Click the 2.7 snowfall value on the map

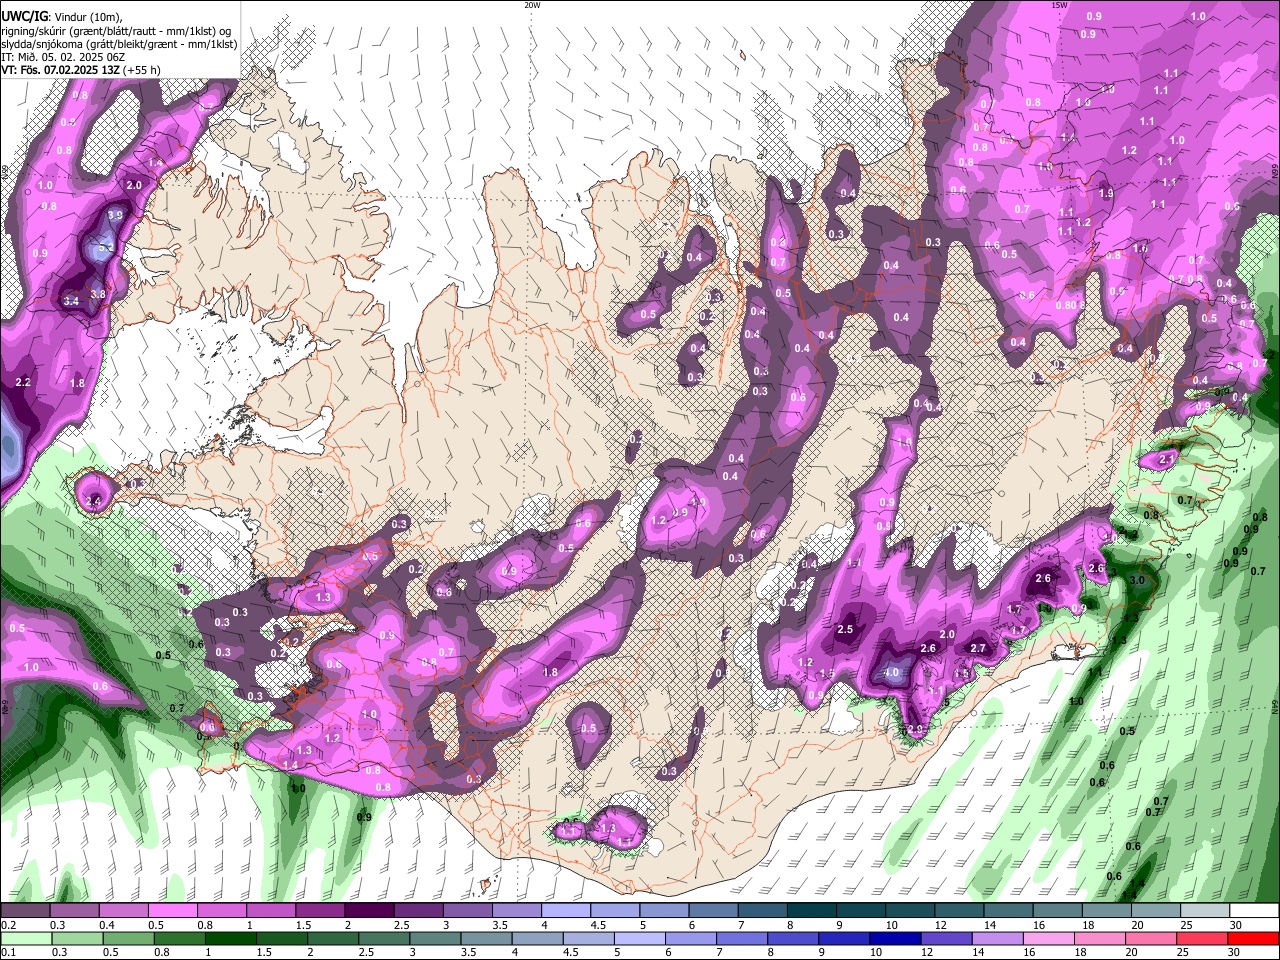[979, 648]
